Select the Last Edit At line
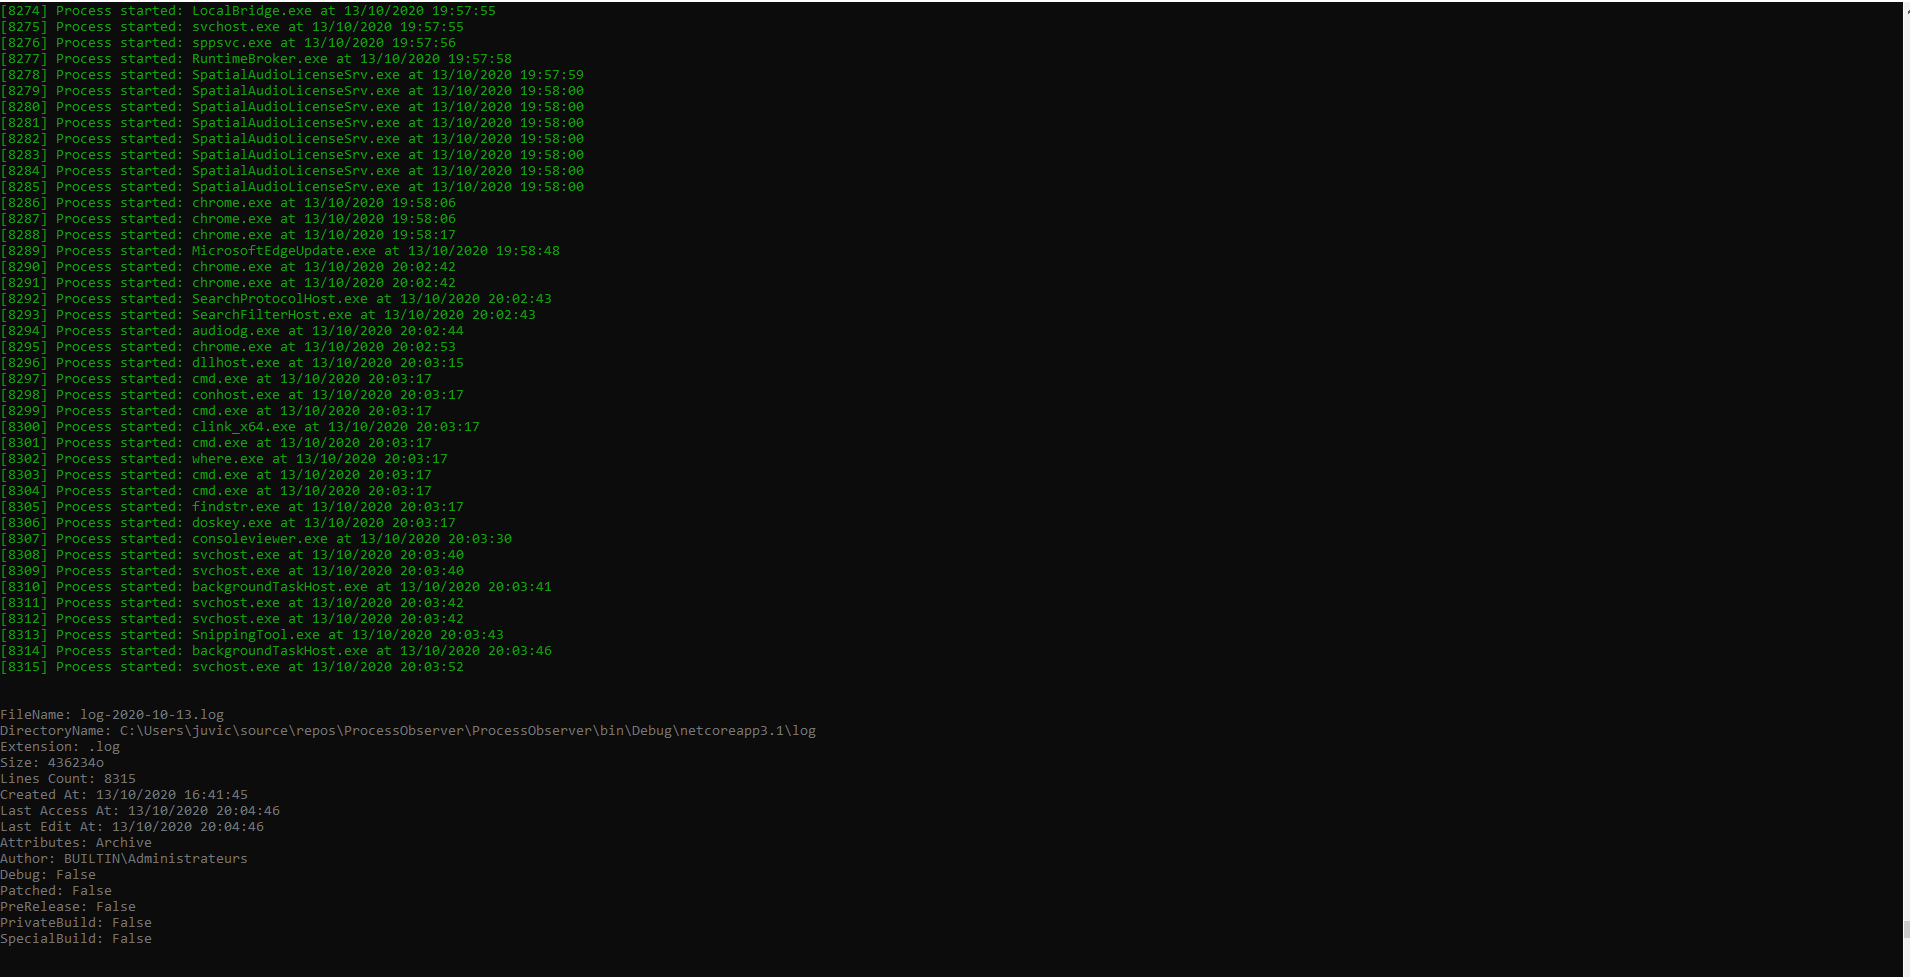Screen dimensions: 1910x977 click(x=132, y=827)
